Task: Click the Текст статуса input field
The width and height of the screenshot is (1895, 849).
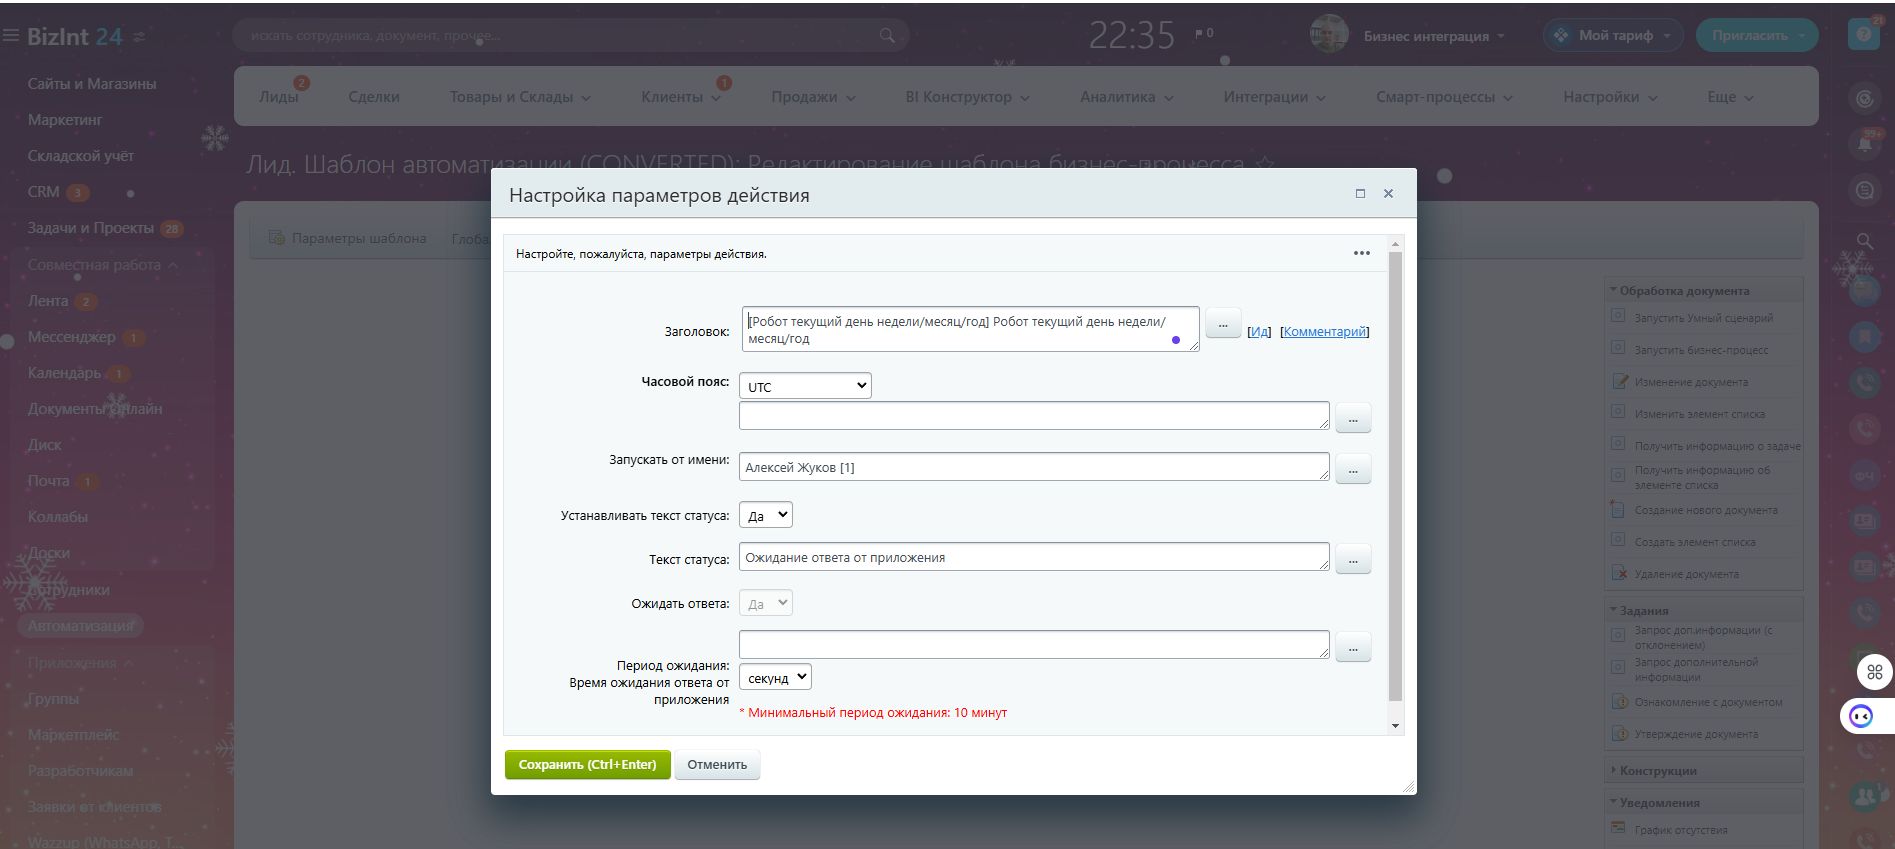Action: tap(1033, 558)
